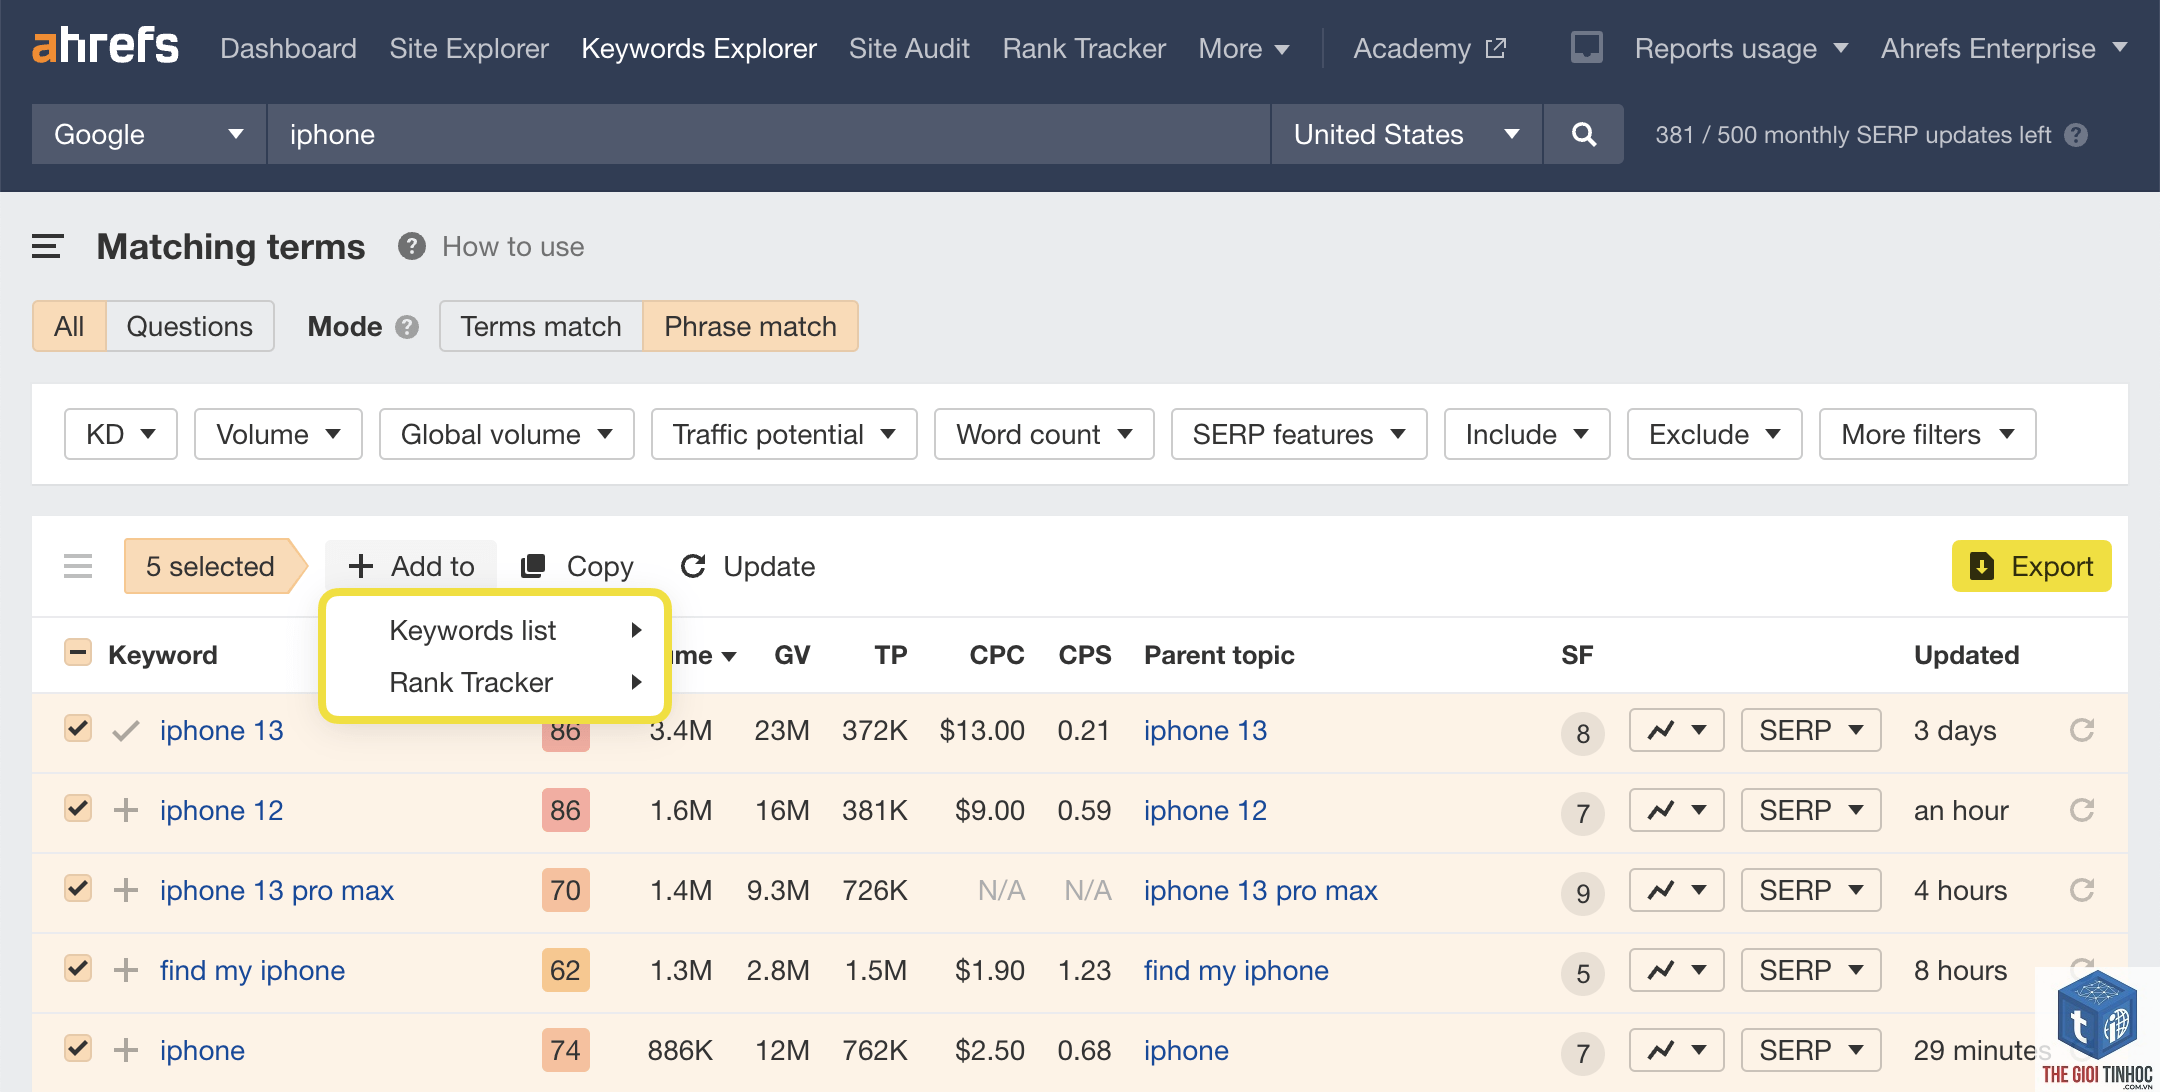Open trend chart for iphone 12 row
The image size is (2160, 1092).
pyautogui.click(x=1676, y=810)
